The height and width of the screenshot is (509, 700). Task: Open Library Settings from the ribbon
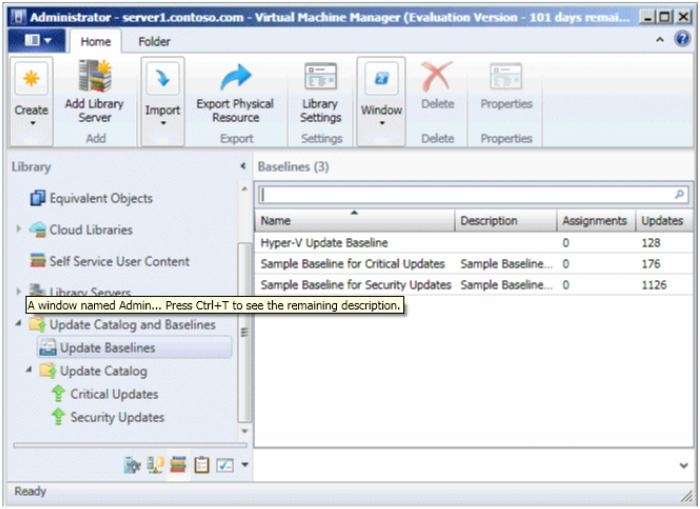[x=321, y=92]
